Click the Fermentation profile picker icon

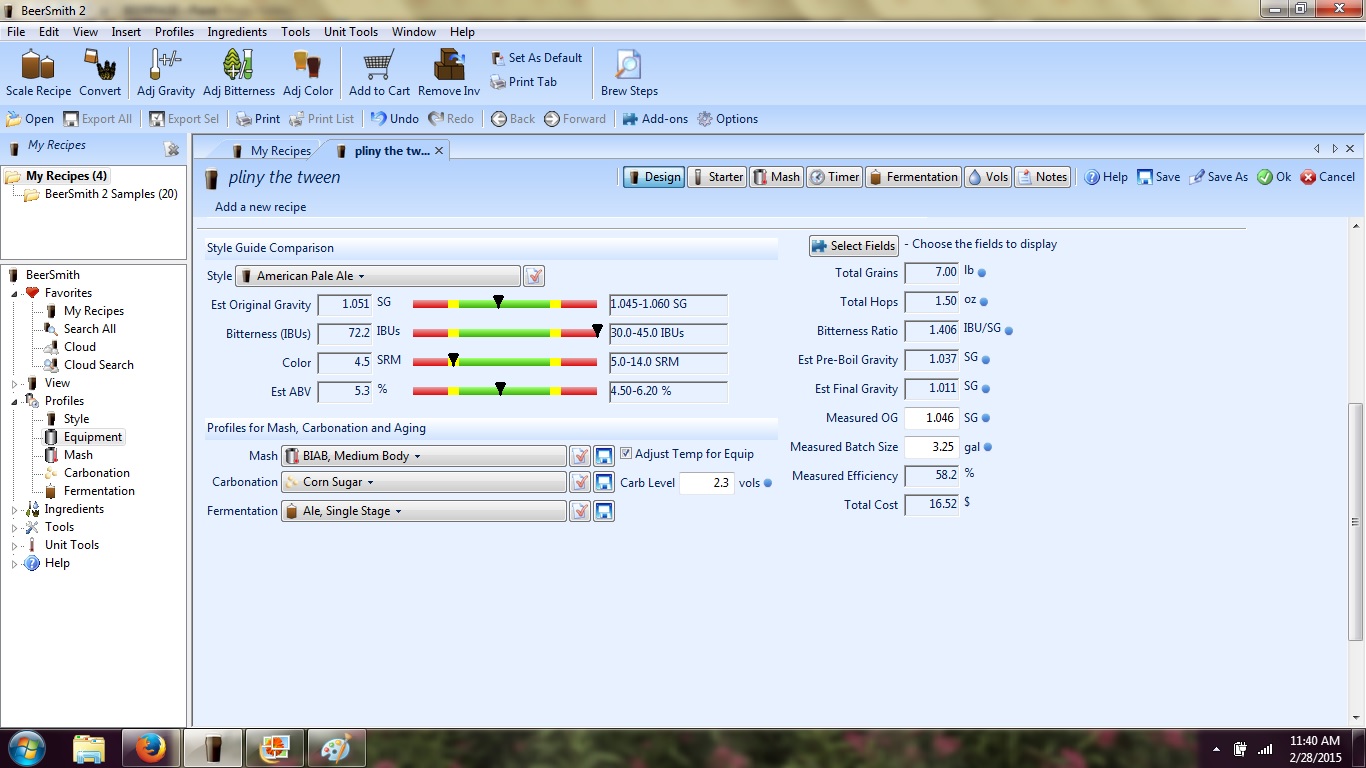580,511
